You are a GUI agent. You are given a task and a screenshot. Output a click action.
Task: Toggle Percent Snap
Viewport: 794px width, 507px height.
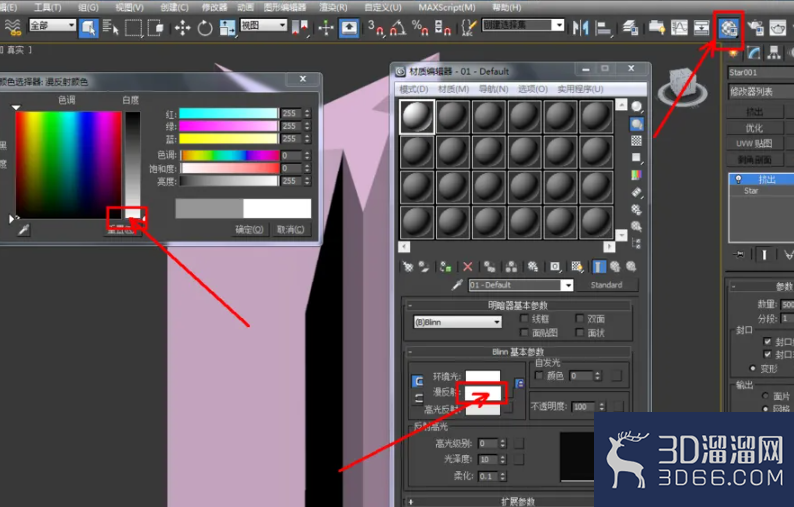(420, 27)
